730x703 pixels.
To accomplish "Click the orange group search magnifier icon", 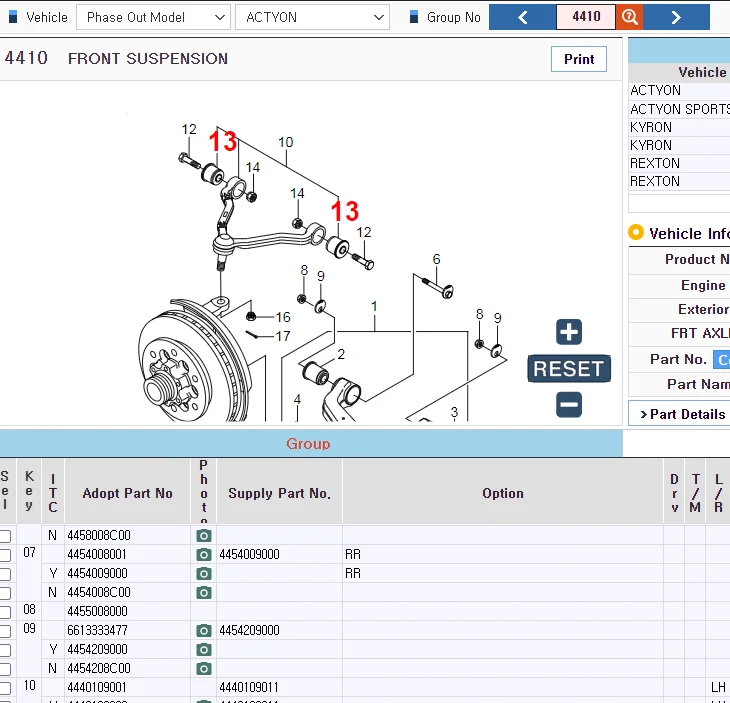I will 629,17.
